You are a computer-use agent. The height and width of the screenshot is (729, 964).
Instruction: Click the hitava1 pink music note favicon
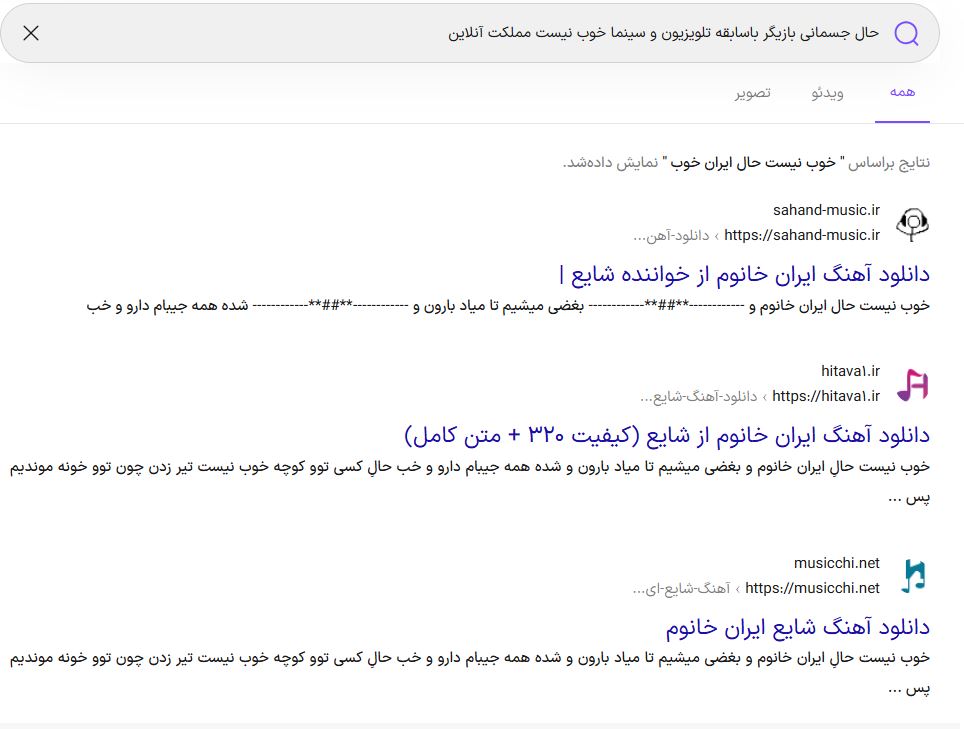pyautogui.click(x=912, y=385)
